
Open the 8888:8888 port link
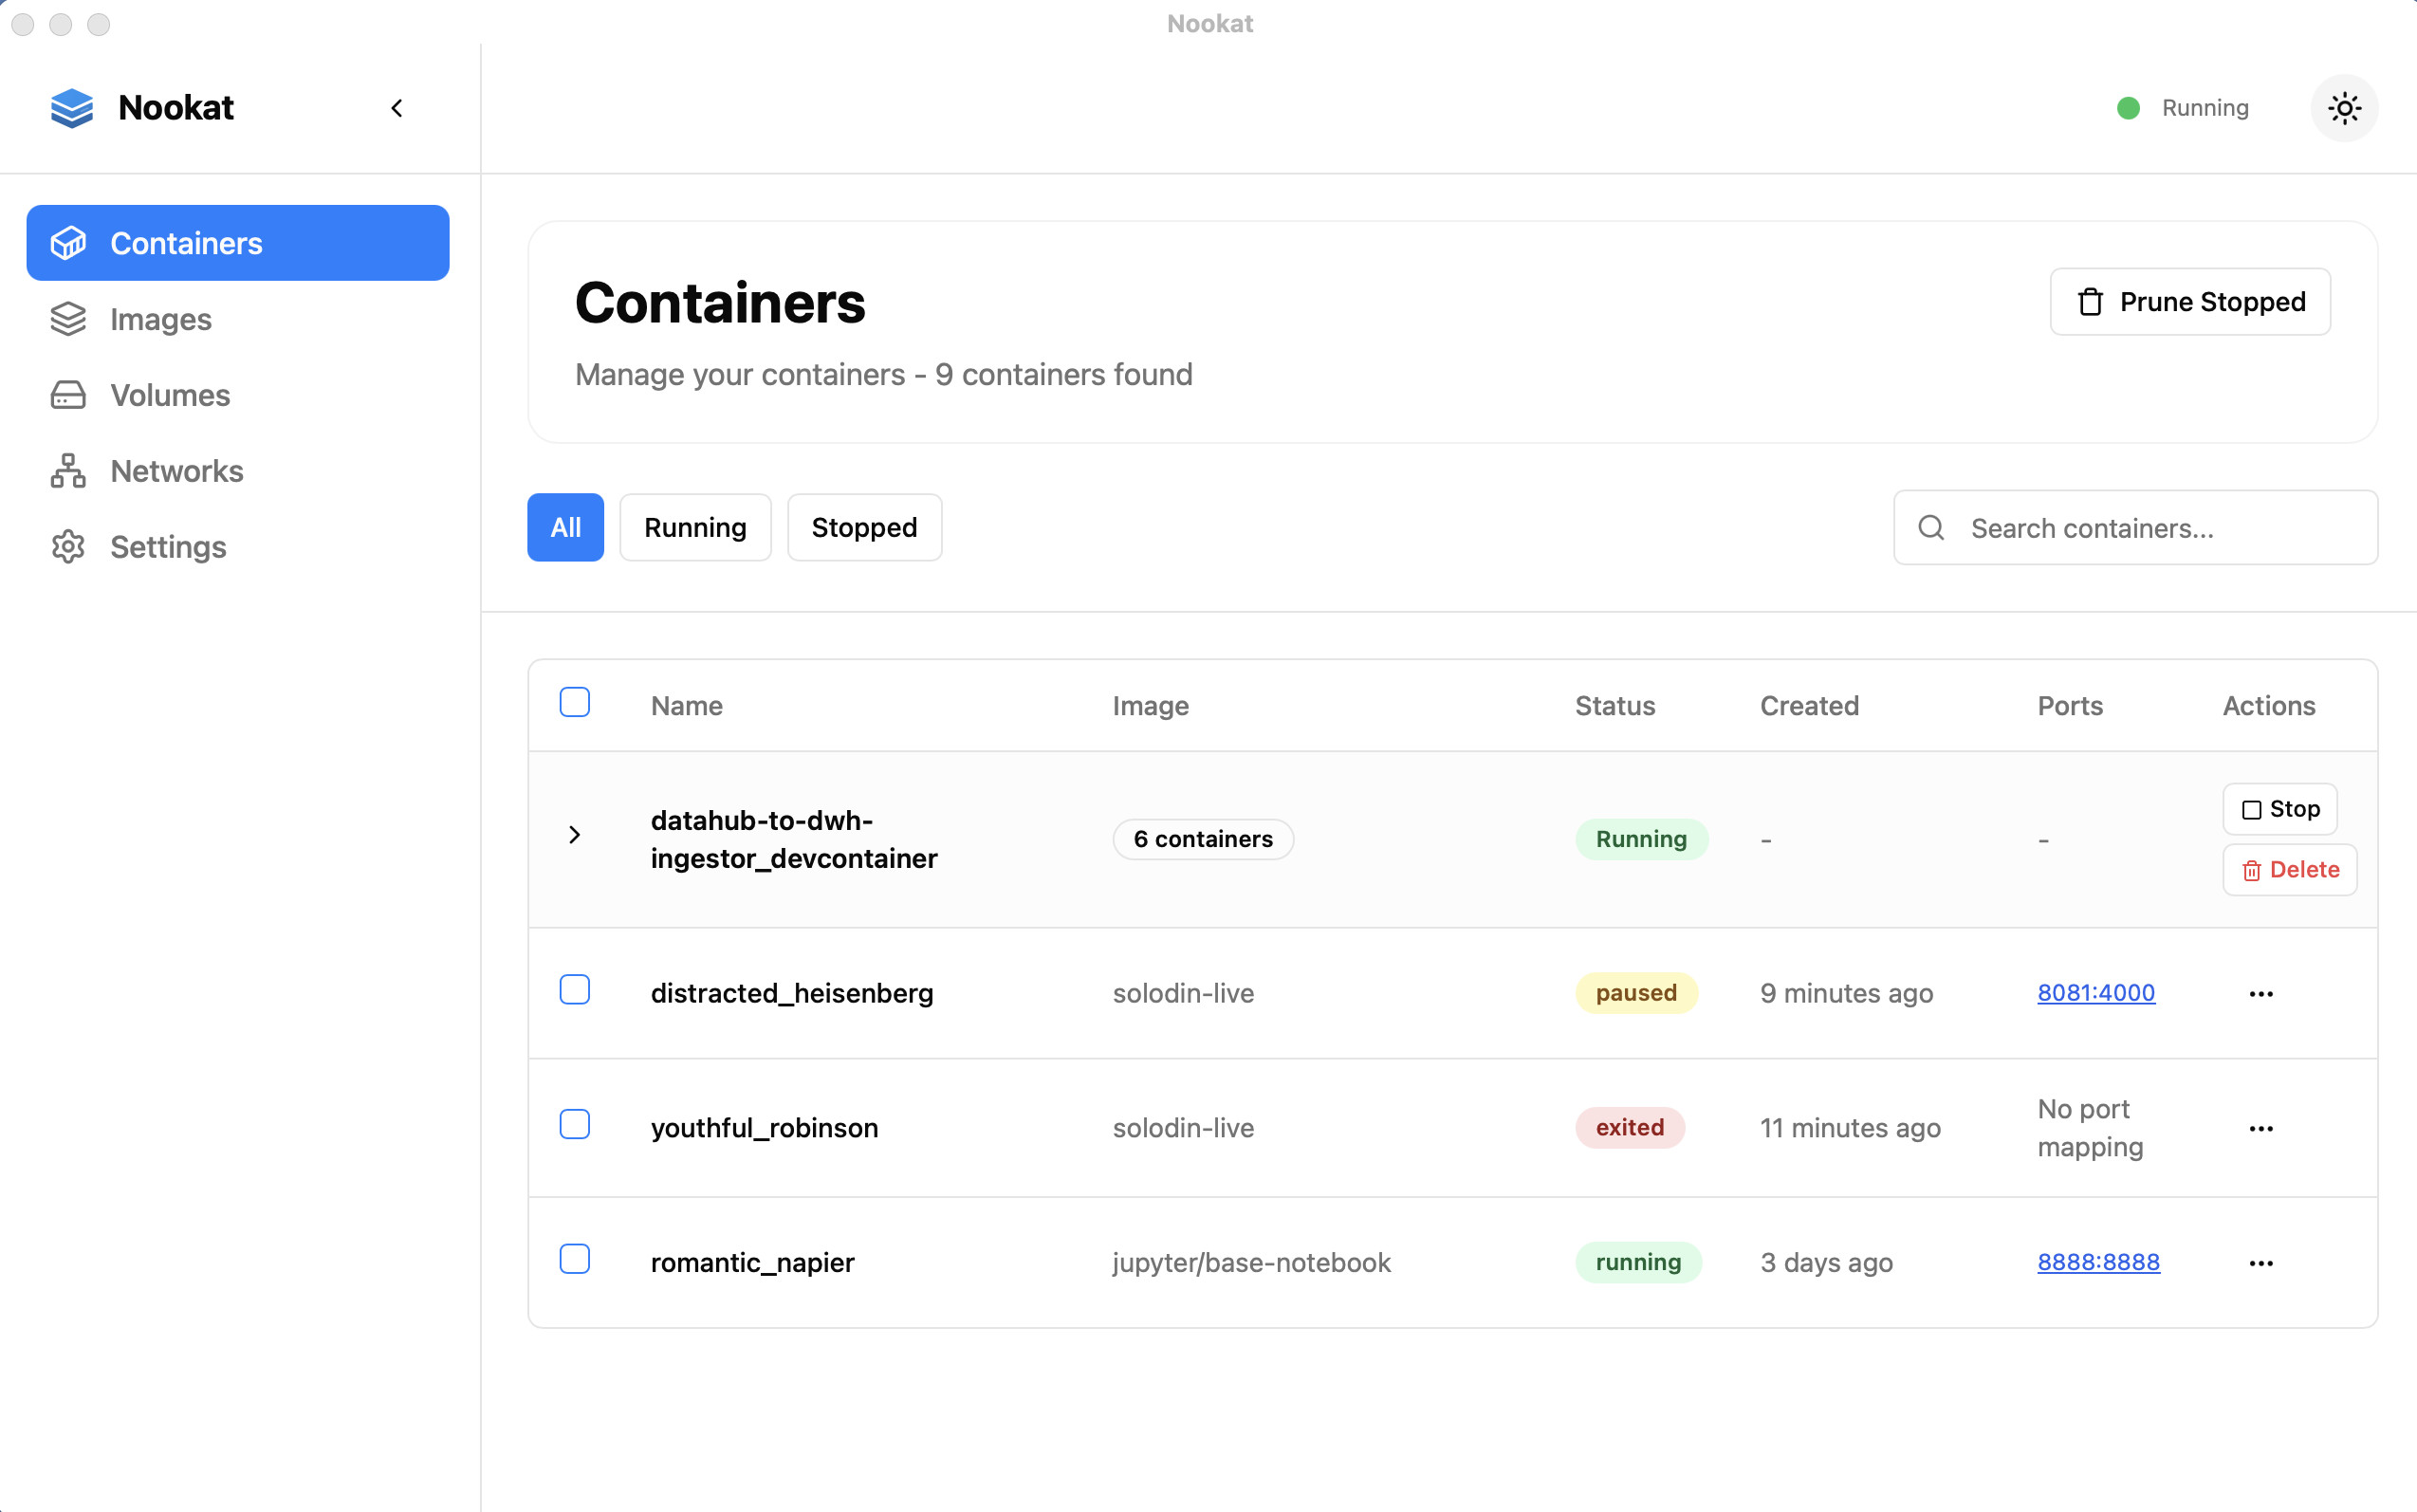[2098, 1262]
